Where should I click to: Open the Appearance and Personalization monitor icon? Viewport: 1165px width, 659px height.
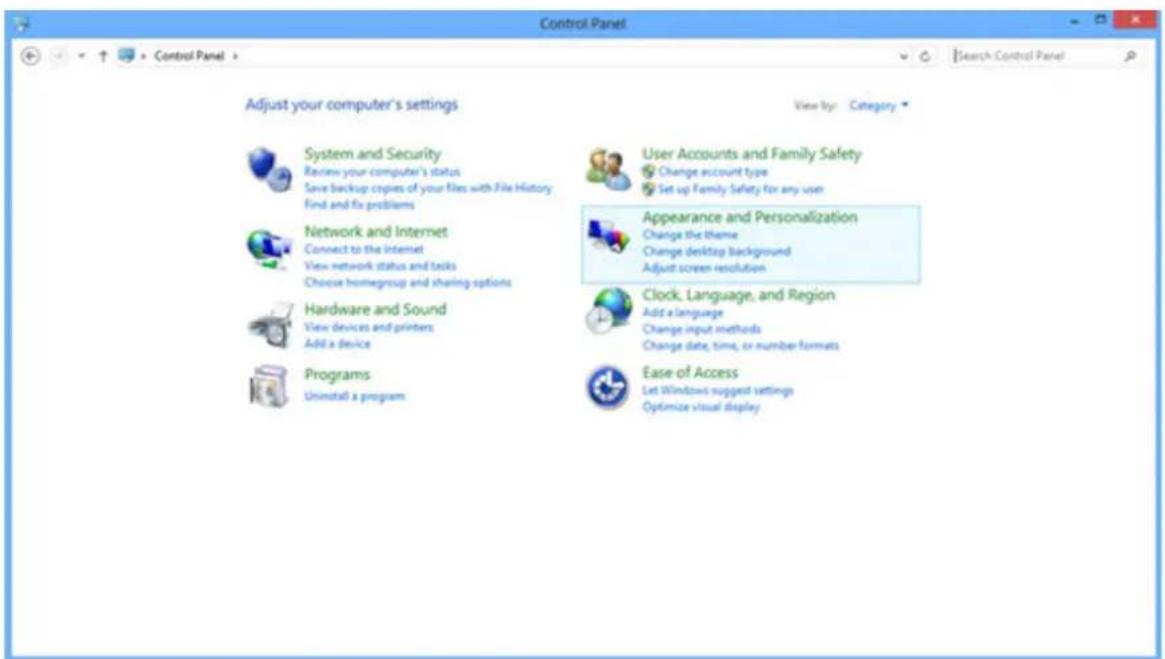tap(609, 237)
